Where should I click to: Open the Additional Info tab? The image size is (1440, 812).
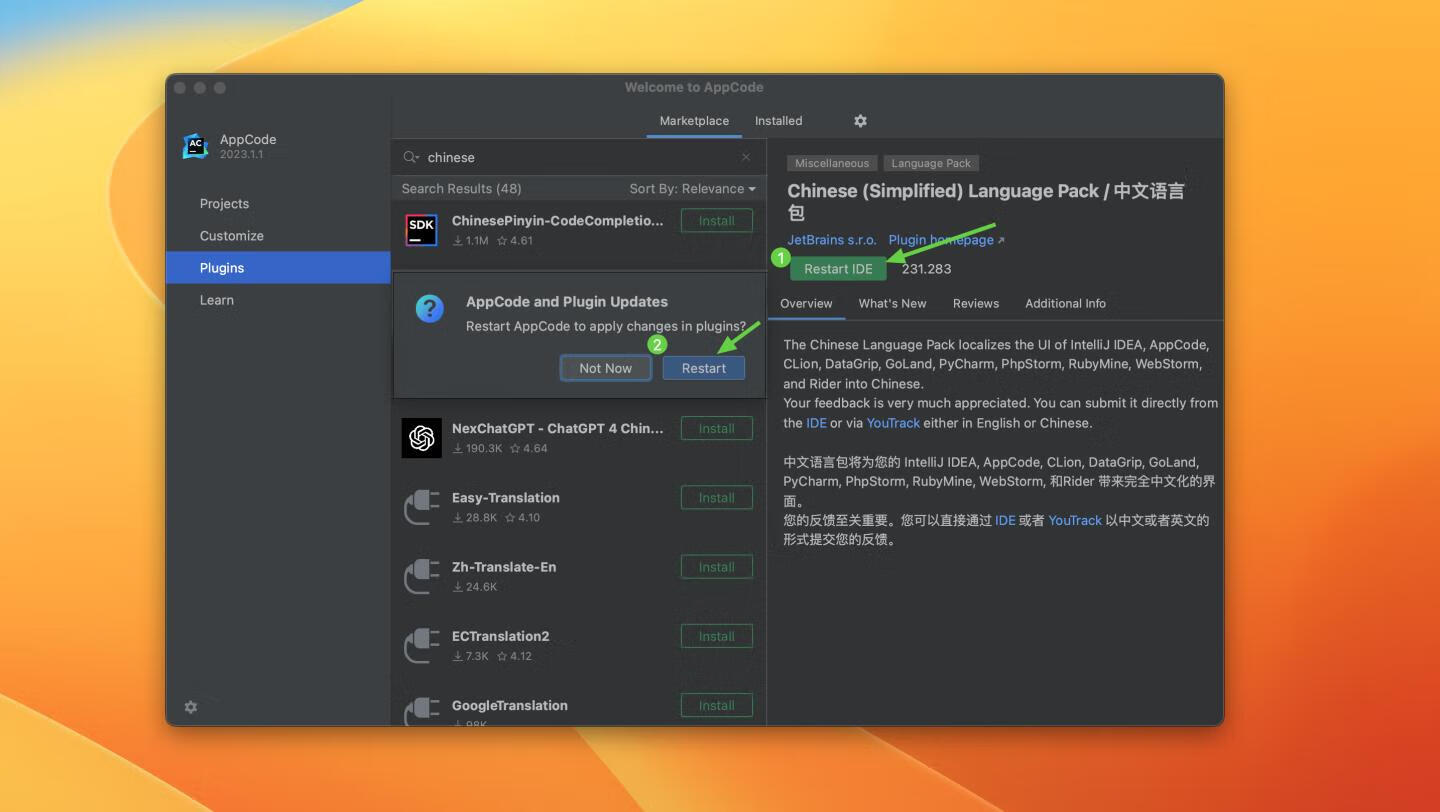[x=1065, y=303]
